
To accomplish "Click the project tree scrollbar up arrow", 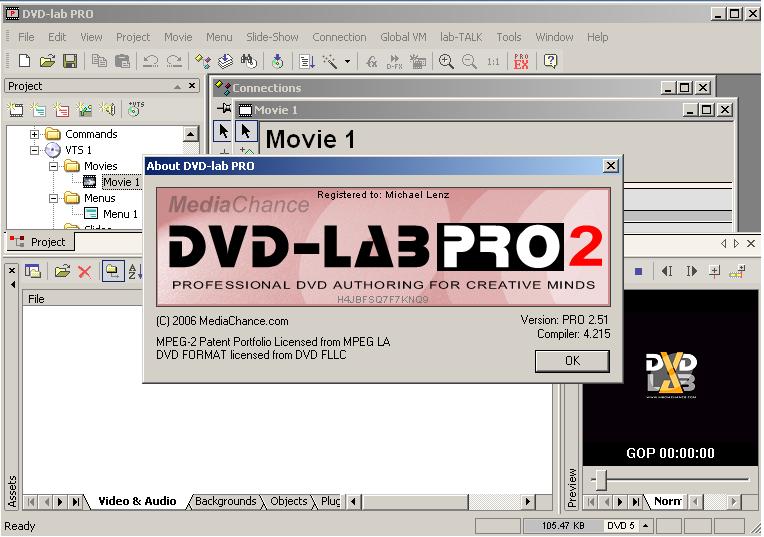I will 191,134.
